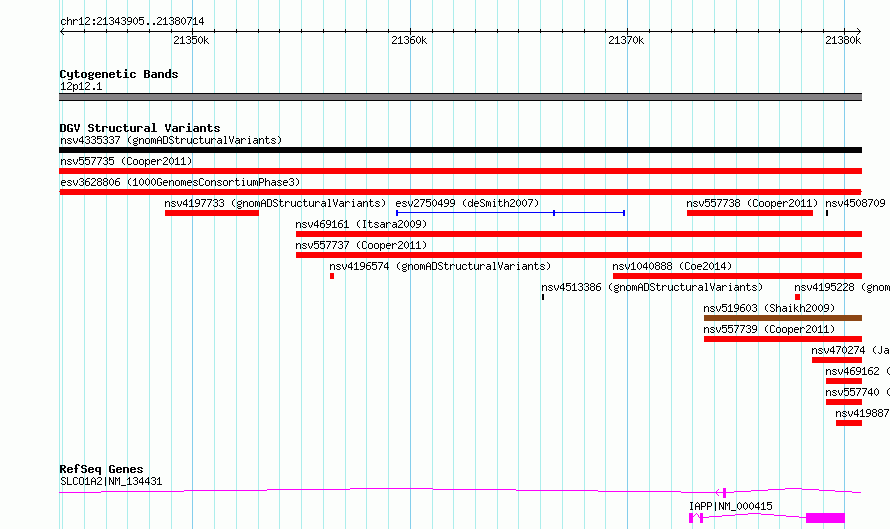Open nsv519603 (Shaikh2009) label
This screenshot has width=890, height=529.
(x=769, y=308)
